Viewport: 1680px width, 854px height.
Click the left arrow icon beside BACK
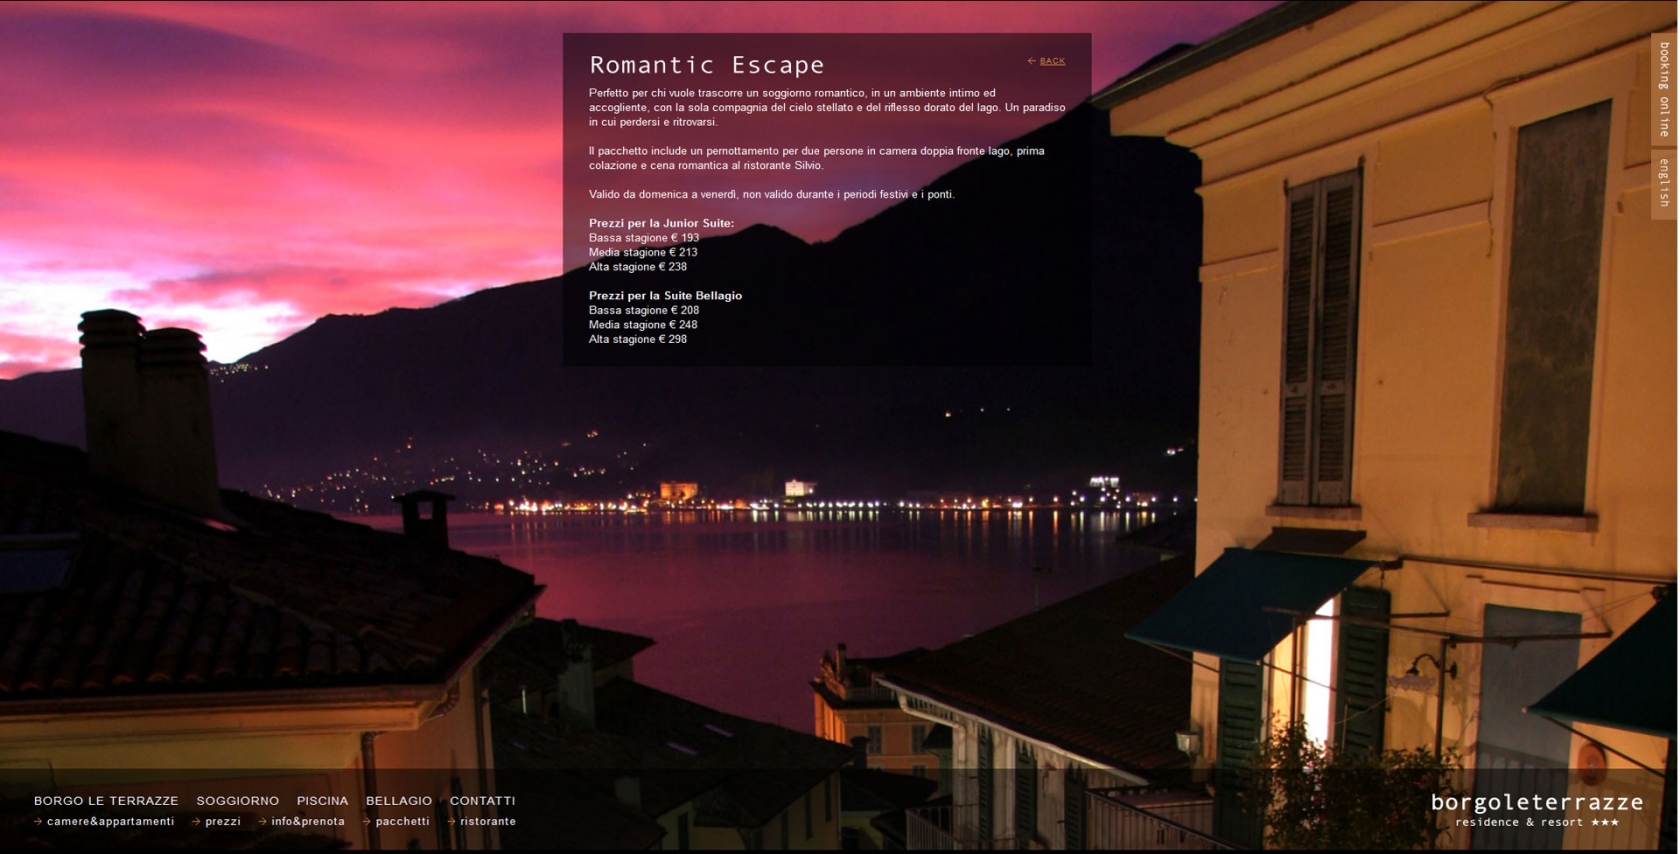(x=1031, y=61)
